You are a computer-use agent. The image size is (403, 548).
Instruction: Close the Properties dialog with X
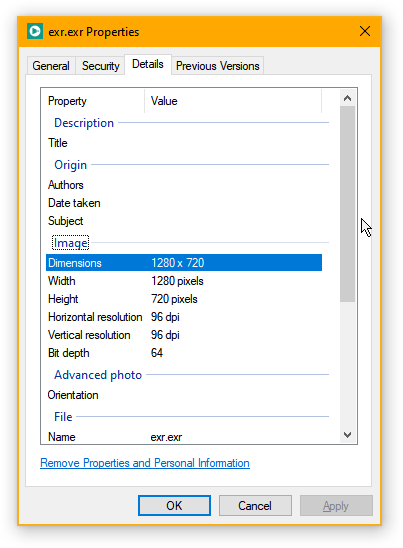pyautogui.click(x=365, y=31)
